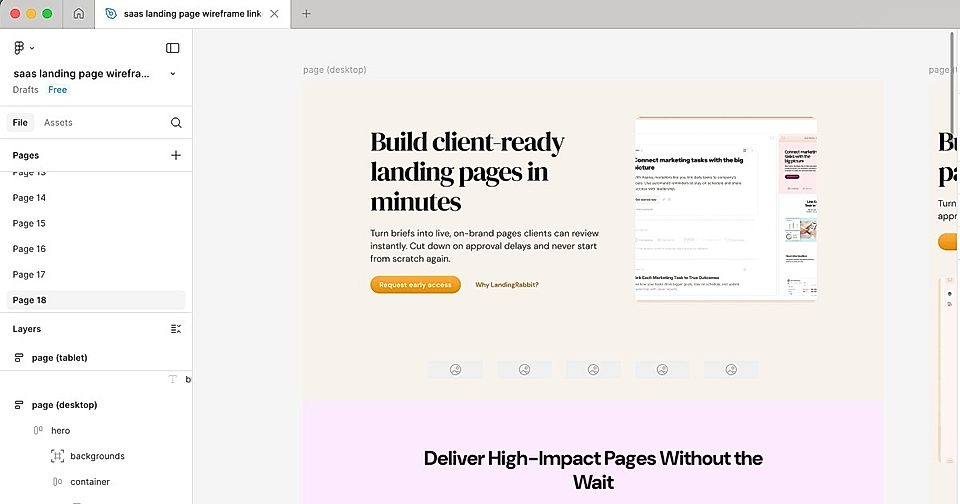Select Page 14 in pages list
The image size is (960, 504).
click(29, 198)
